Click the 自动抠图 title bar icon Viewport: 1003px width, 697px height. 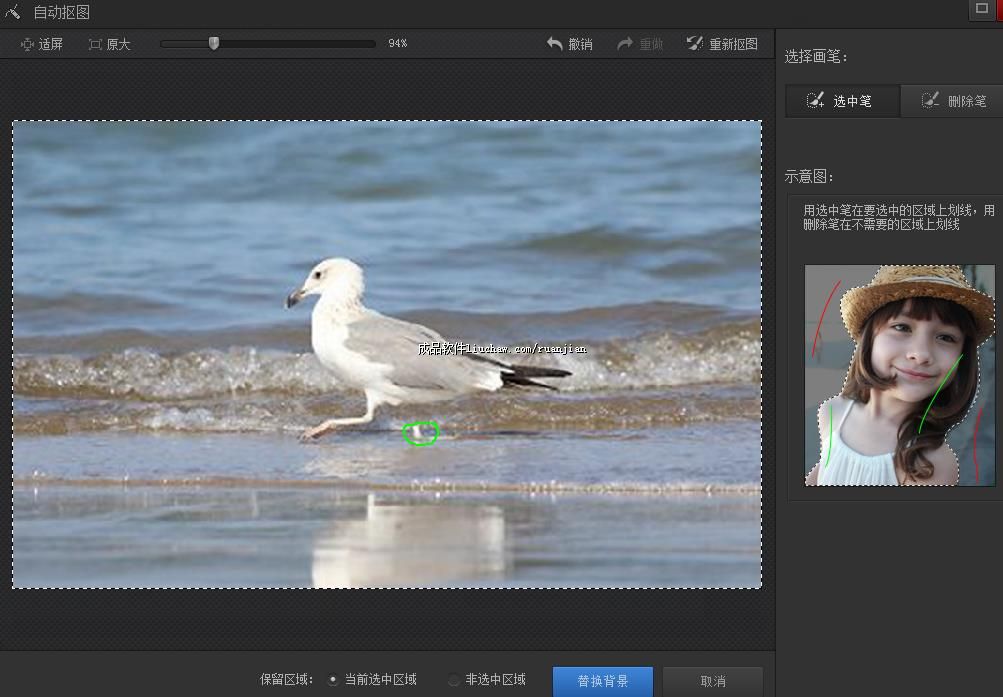13,12
